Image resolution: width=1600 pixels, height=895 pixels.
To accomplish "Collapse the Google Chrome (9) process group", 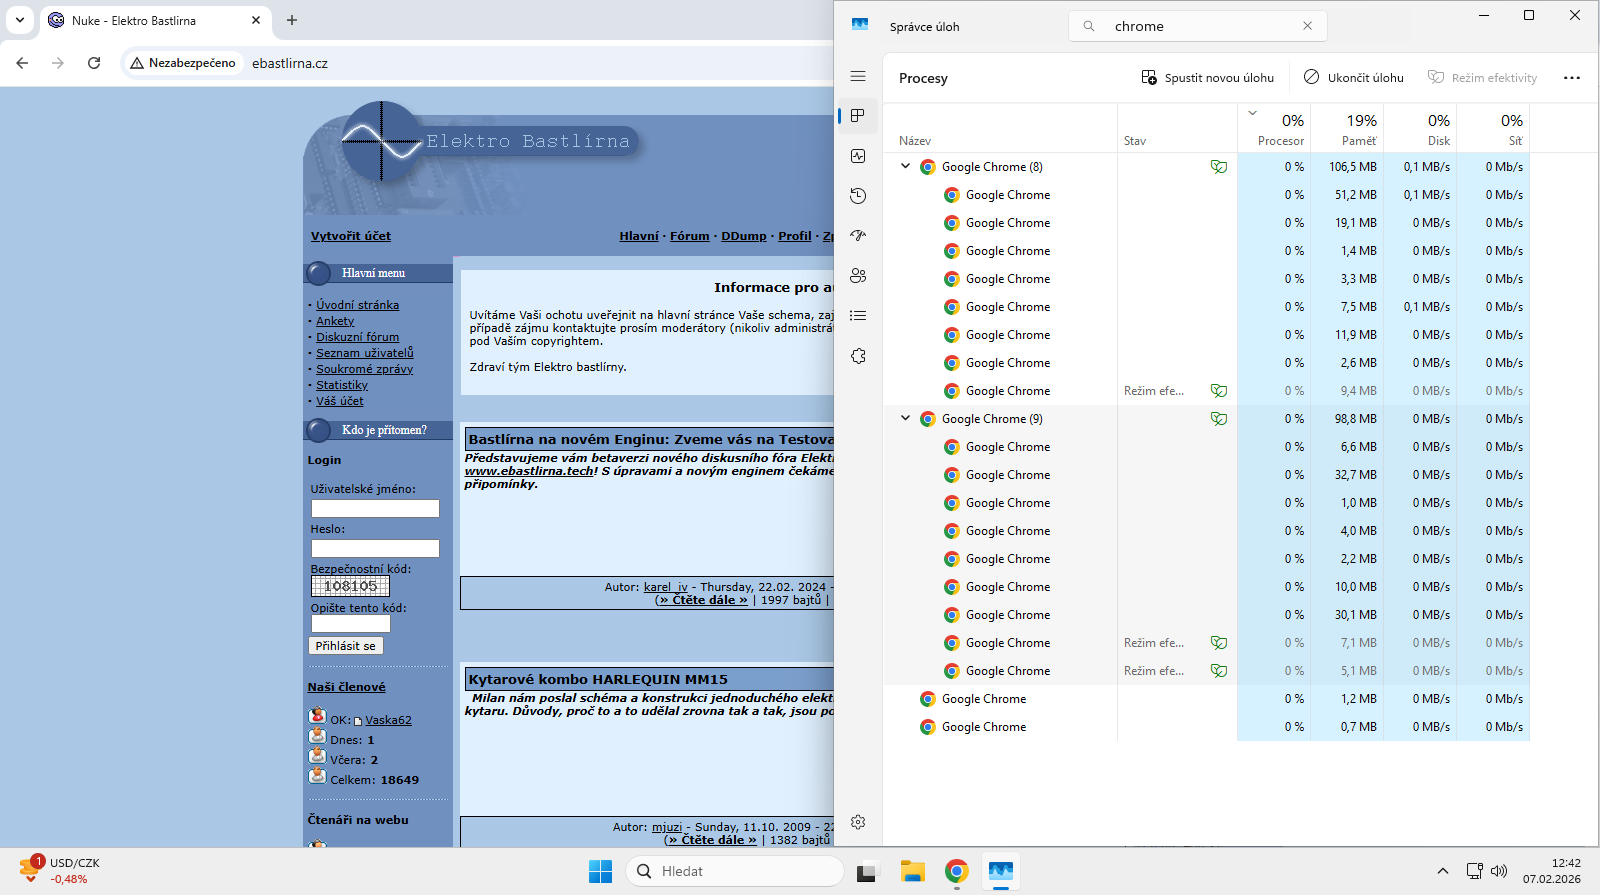I will pyautogui.click(x=906, y=419).
